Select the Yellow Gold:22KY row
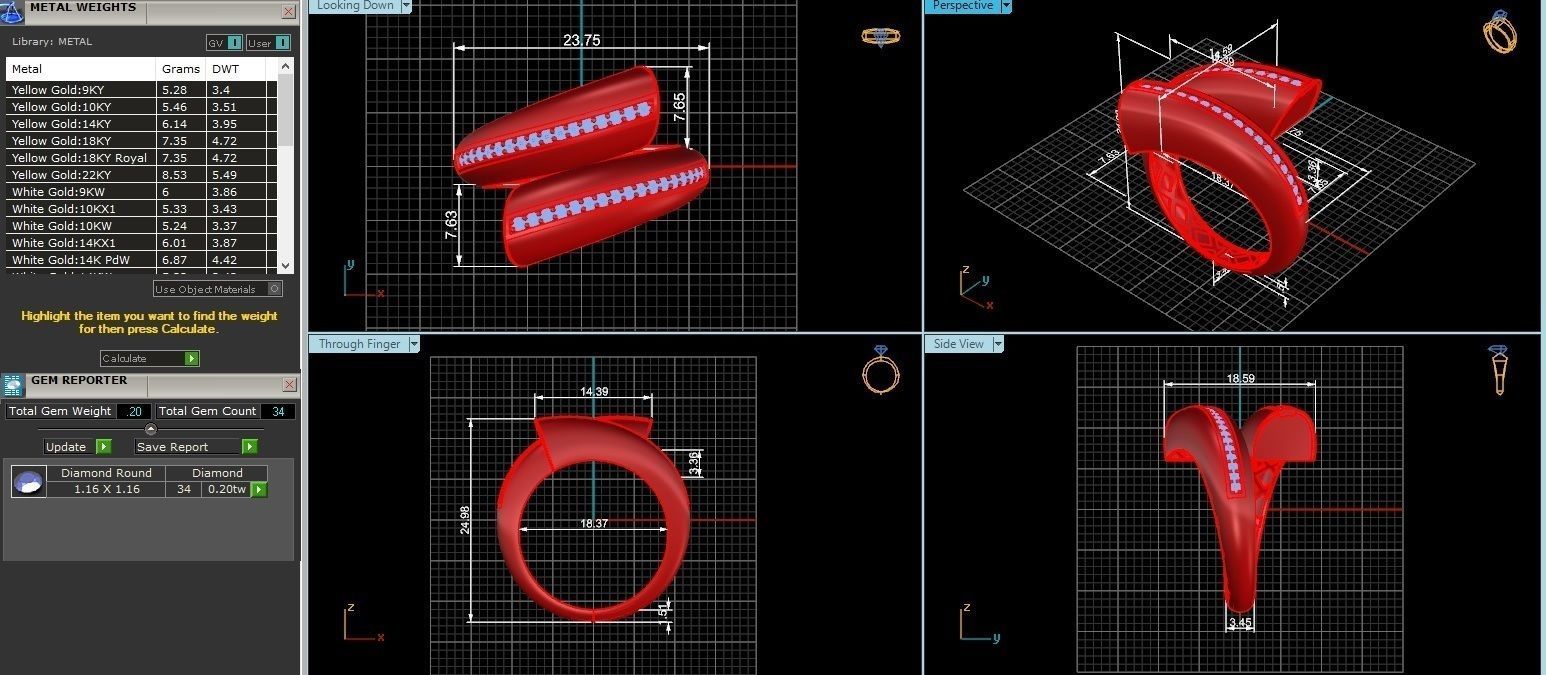The height and width of the screenshot is (675, 1546). point(142,175)
